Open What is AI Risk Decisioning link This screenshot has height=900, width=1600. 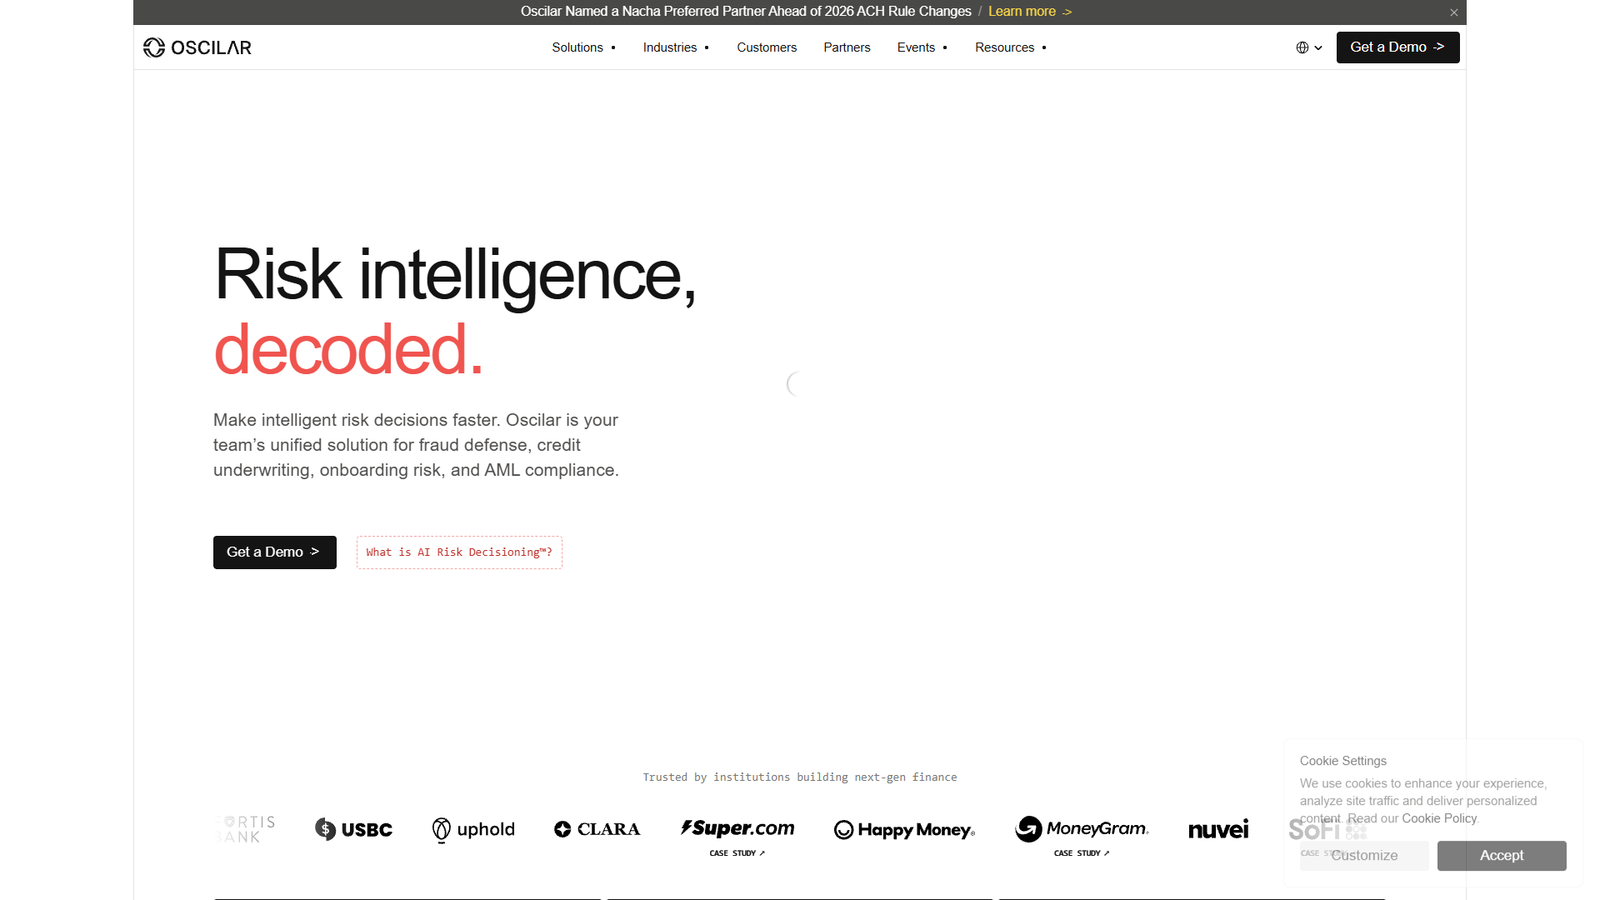[x=459, y=552]
